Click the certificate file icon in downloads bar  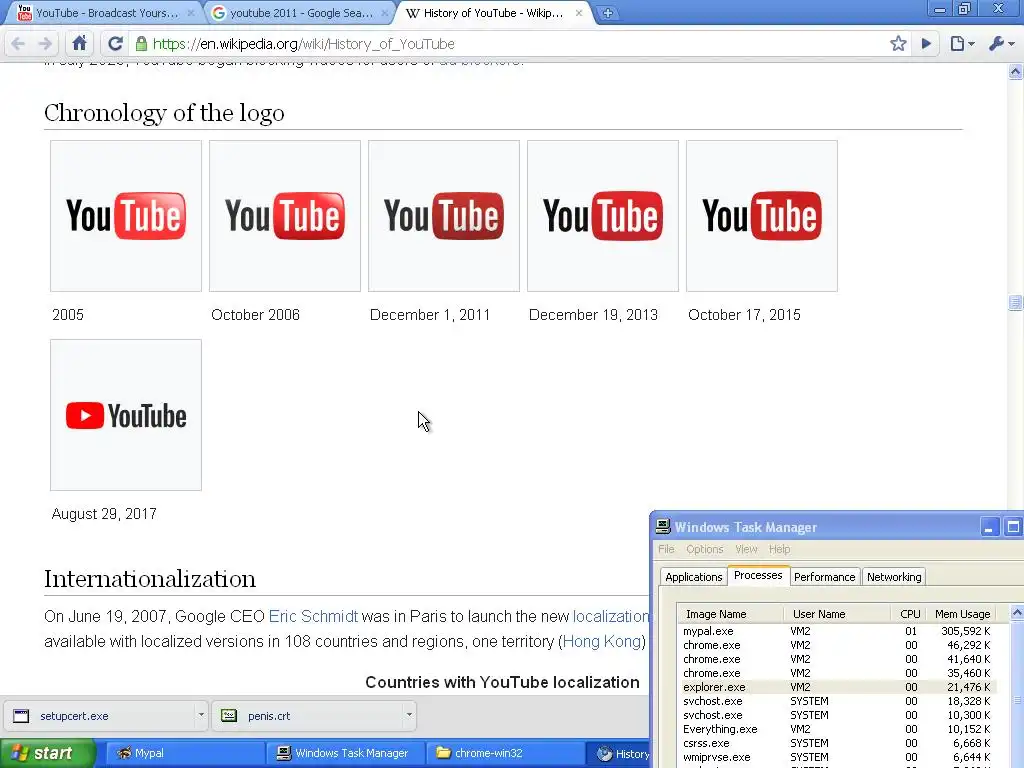point(229,716)
